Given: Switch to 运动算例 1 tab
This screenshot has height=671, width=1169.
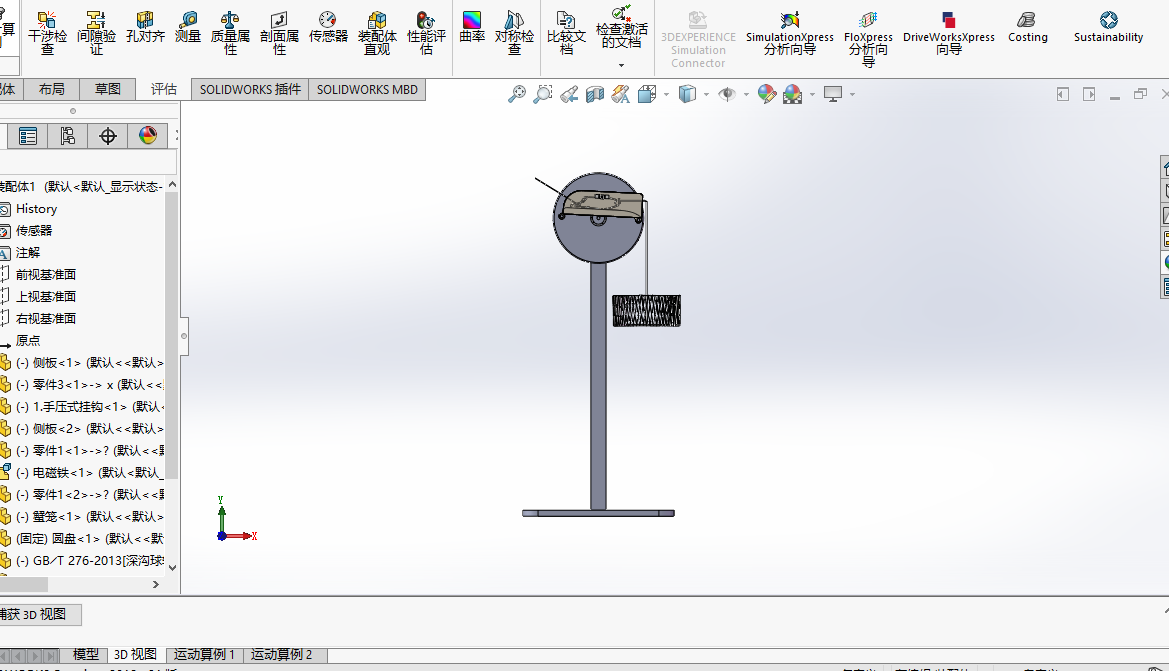Looking at the screenshot, I should (204, 655).
